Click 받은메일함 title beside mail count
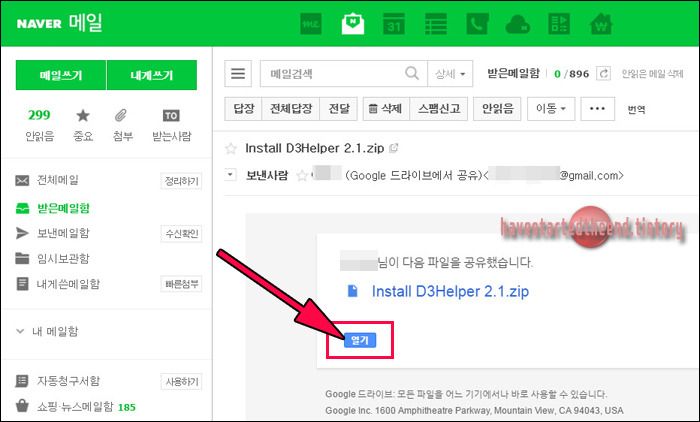This screenshot has height=422, width=700. point(513,73)
